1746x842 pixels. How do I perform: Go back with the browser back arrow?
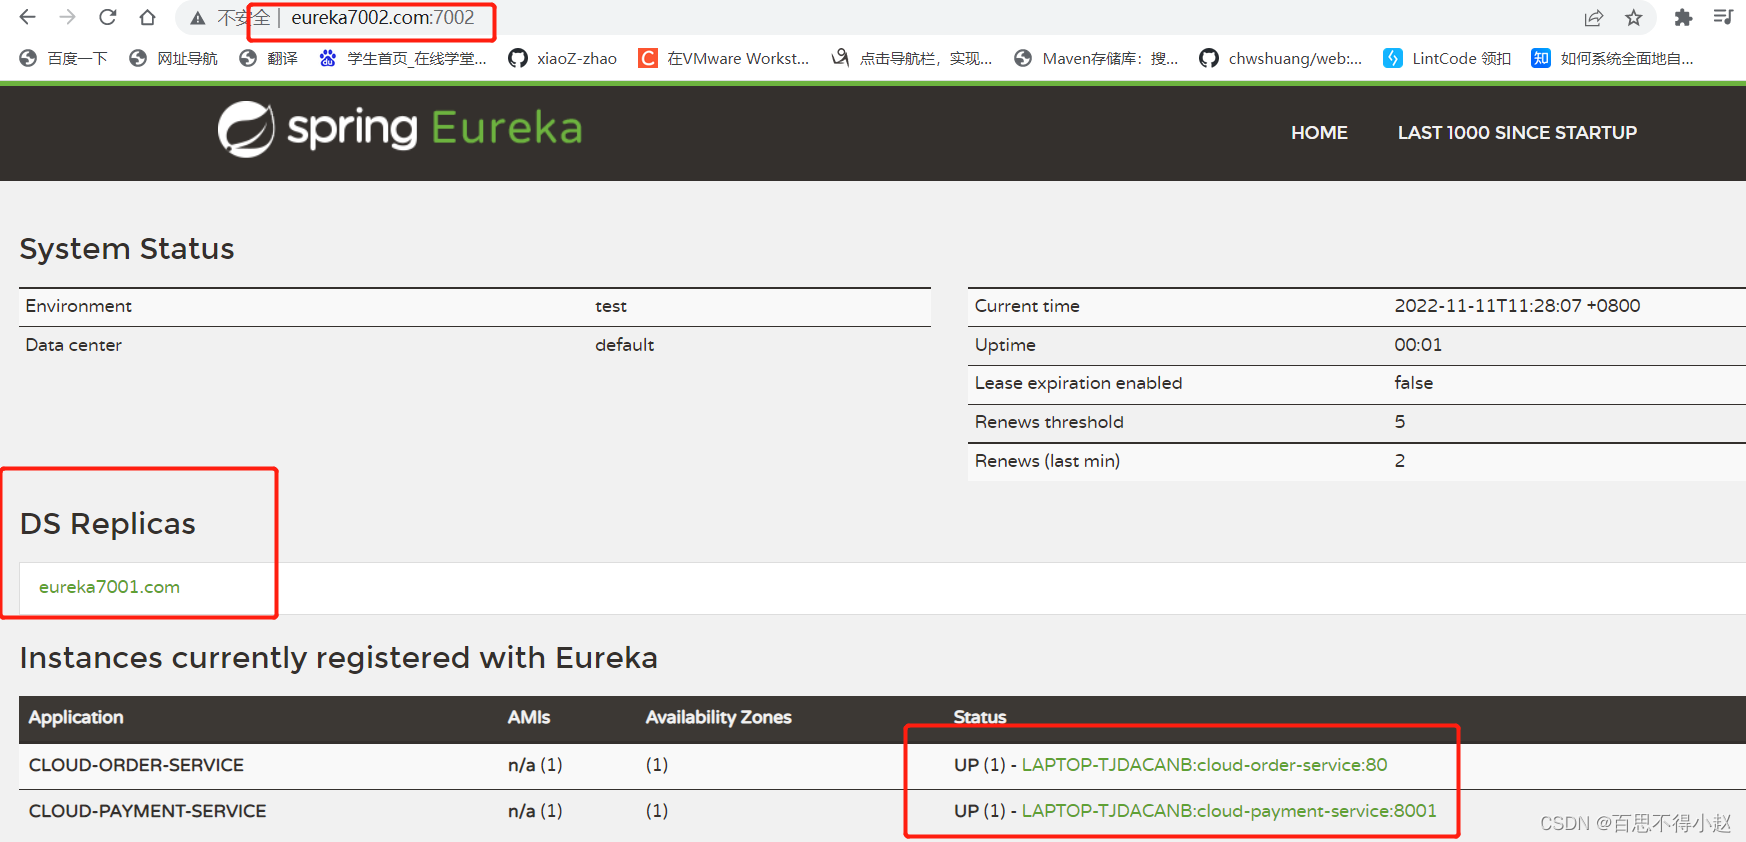pos(28,17)
